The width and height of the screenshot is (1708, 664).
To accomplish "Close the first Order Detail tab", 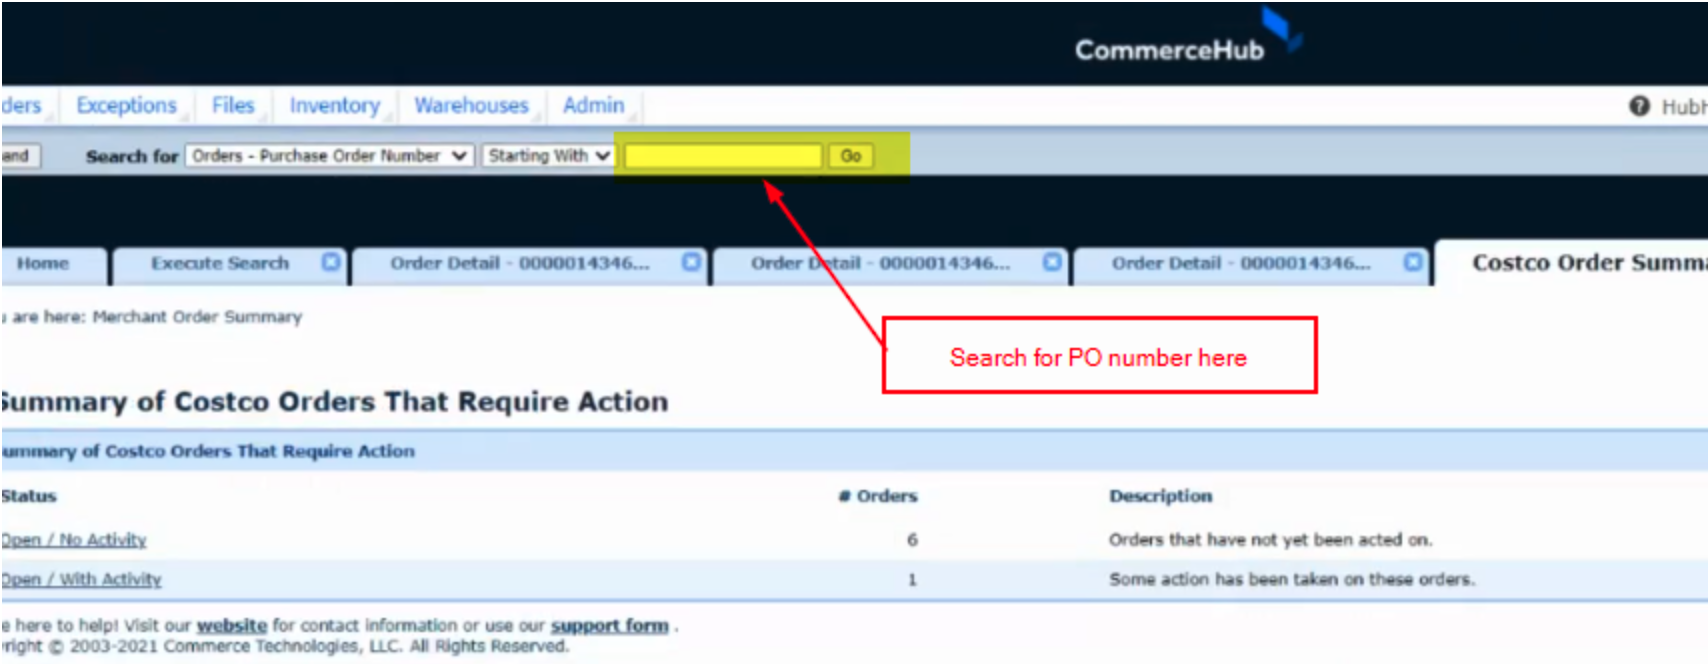I will click(691, 262).
